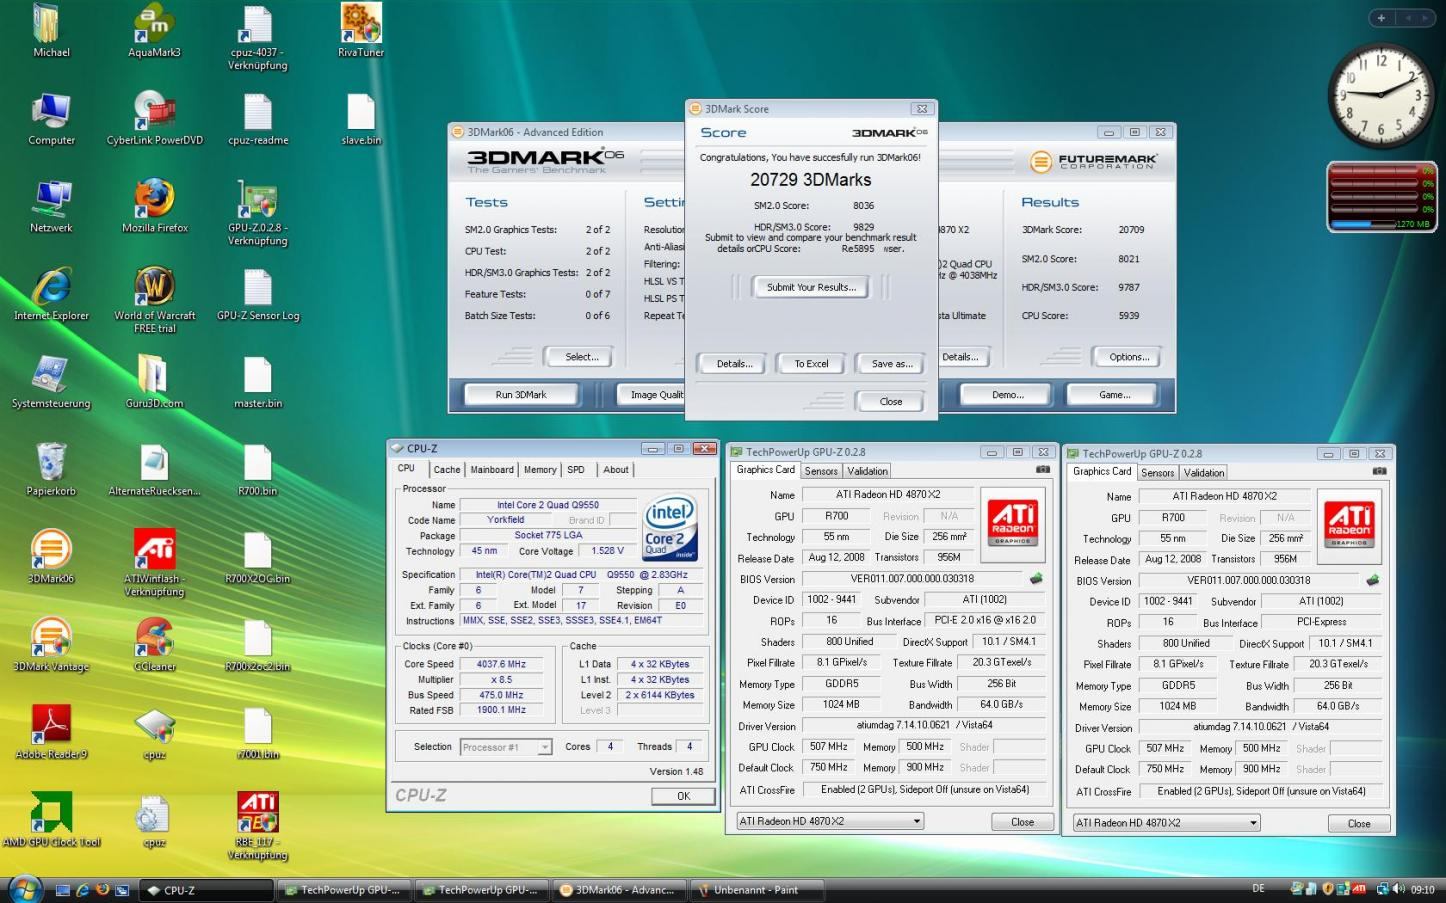Launch 3DMark06 from the desktop
1446x903 pixels.
click(51, 558)
